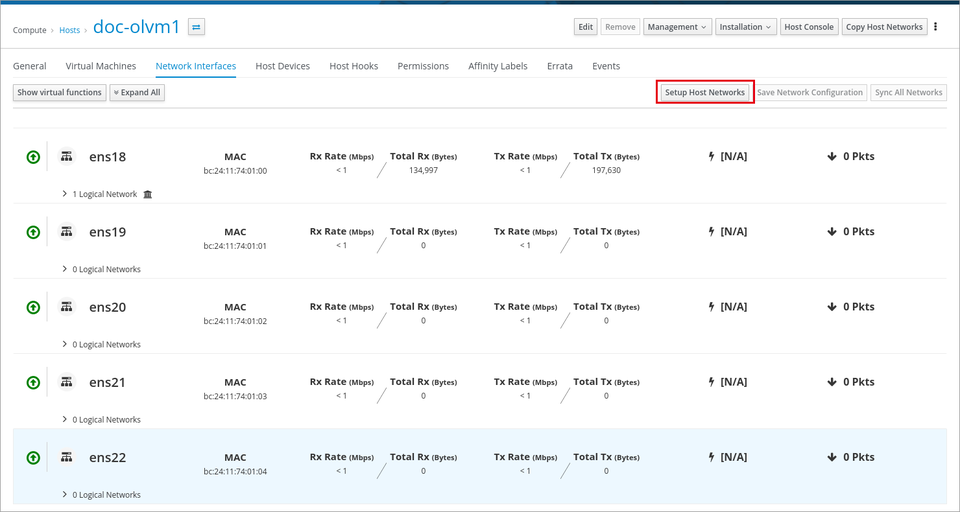
Task: Select the ens22 interface name
Action: 108,457
